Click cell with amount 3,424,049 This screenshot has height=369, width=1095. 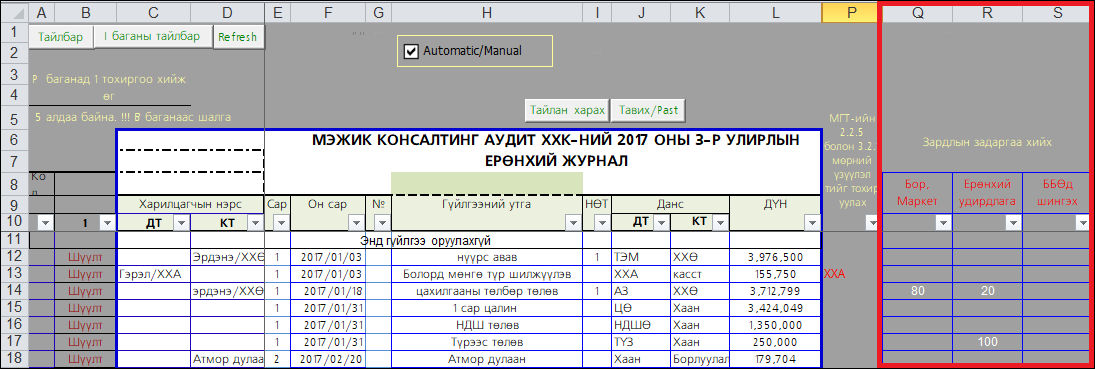[776, 308]
